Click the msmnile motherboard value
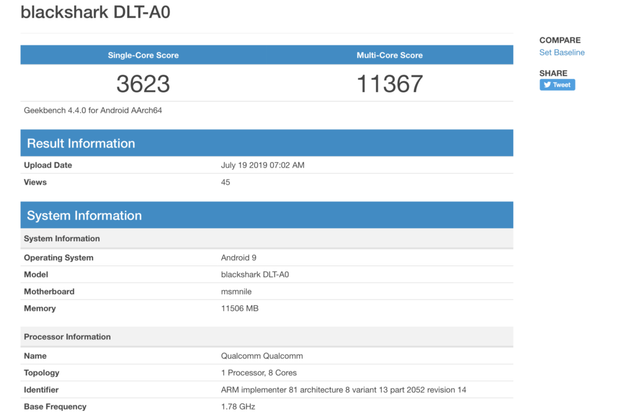Image resolution: width=640 pixels, height=419 pixels. pyautogui.click(x=236, y=291)
